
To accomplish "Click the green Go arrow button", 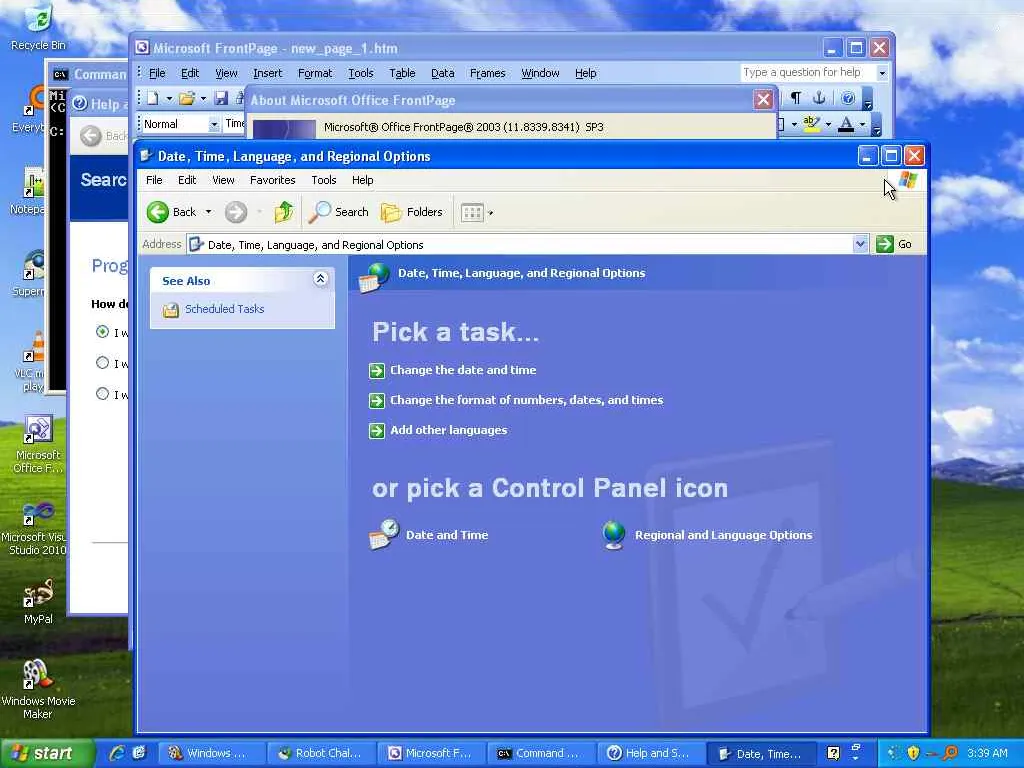I will tap(884, 244).
